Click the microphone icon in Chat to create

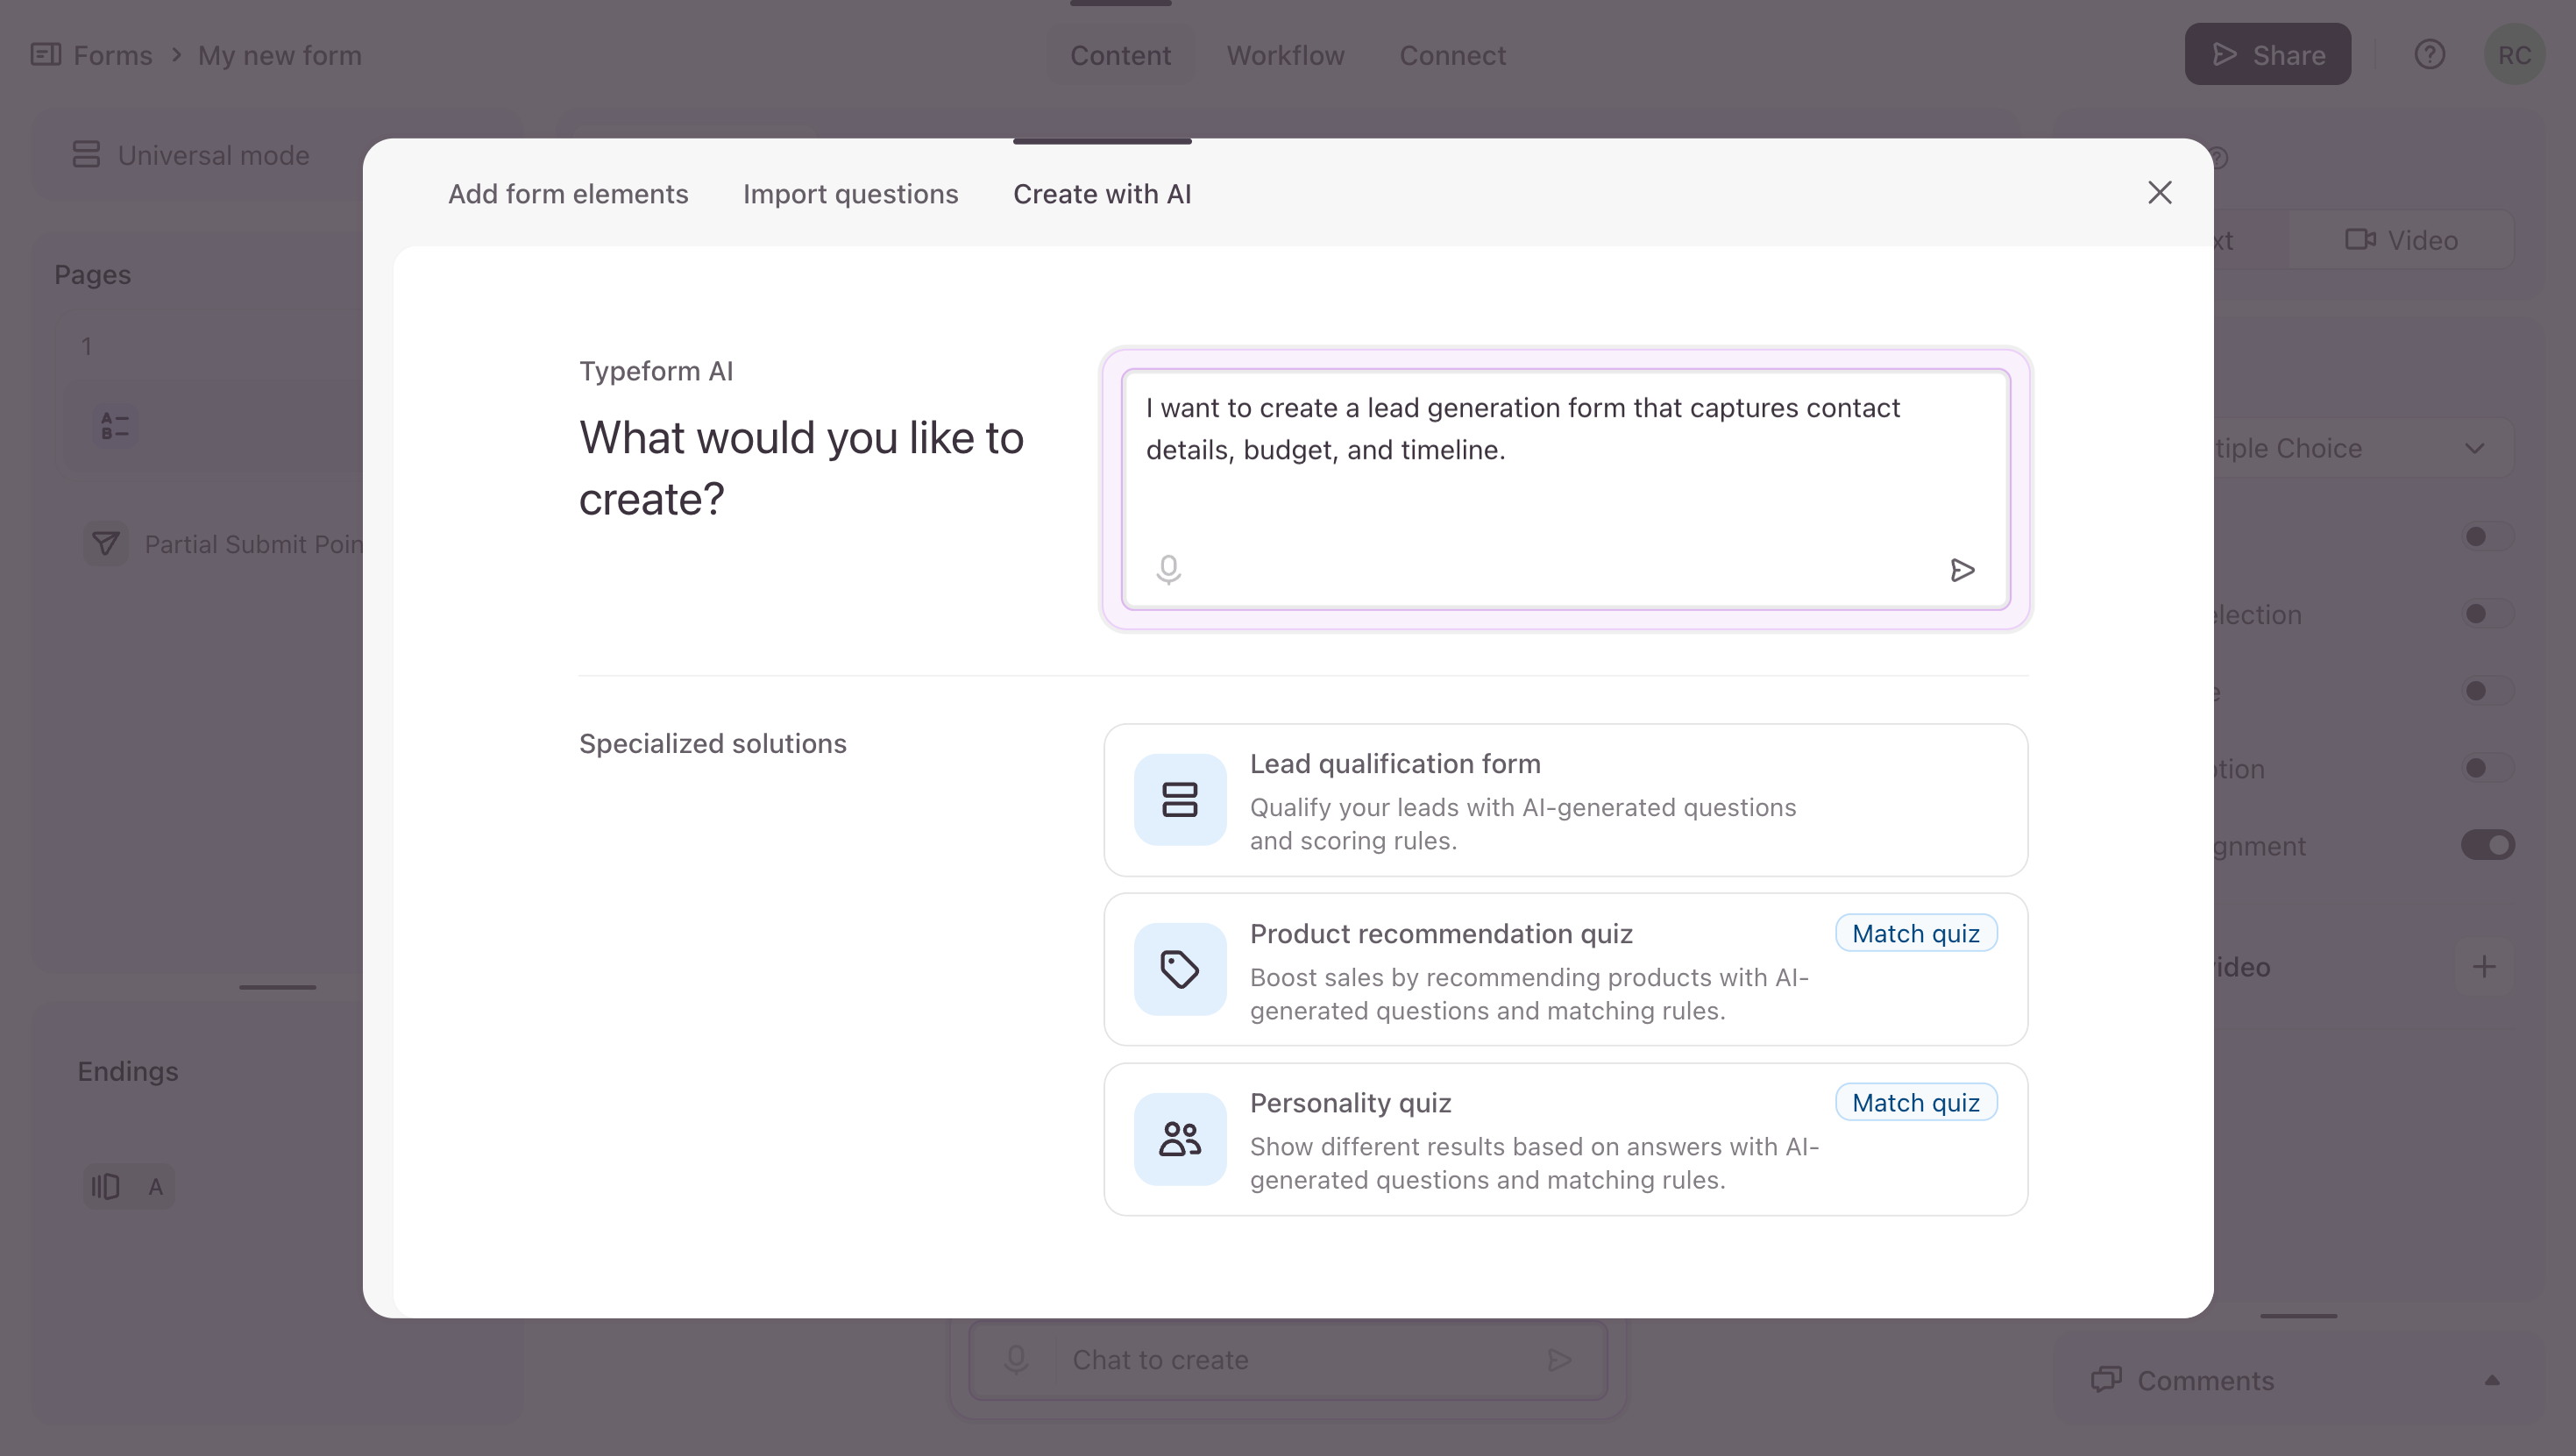1016,1359
